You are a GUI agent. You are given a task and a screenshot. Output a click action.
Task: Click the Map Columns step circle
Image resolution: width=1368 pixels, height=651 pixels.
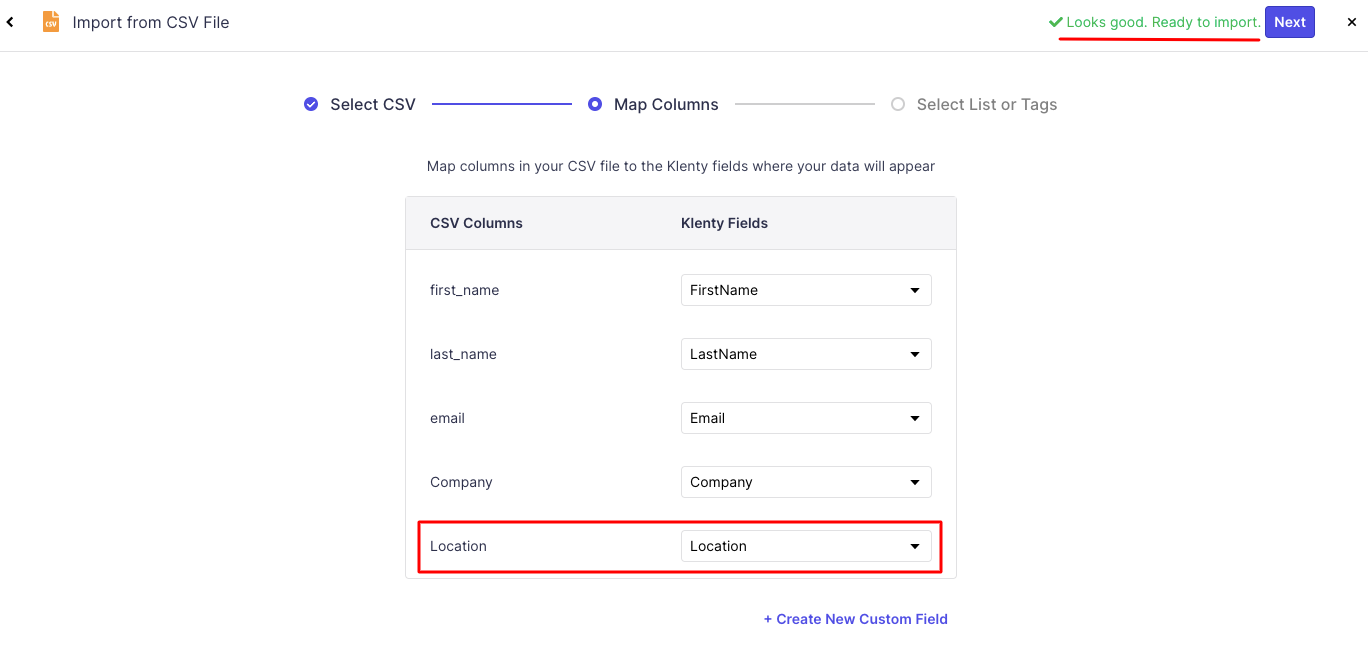pyautogui.click(x=595, y=104)
